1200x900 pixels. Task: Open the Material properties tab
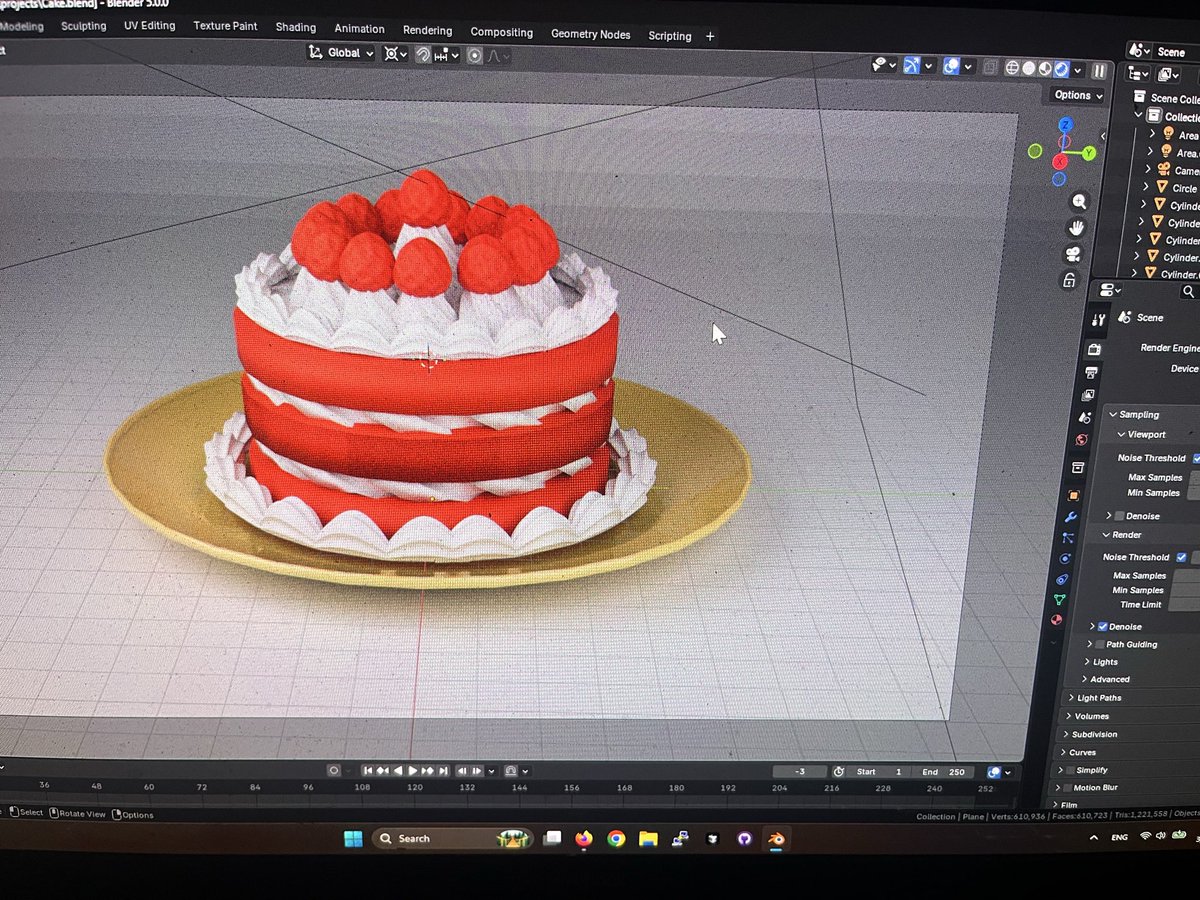[1057, 619]
